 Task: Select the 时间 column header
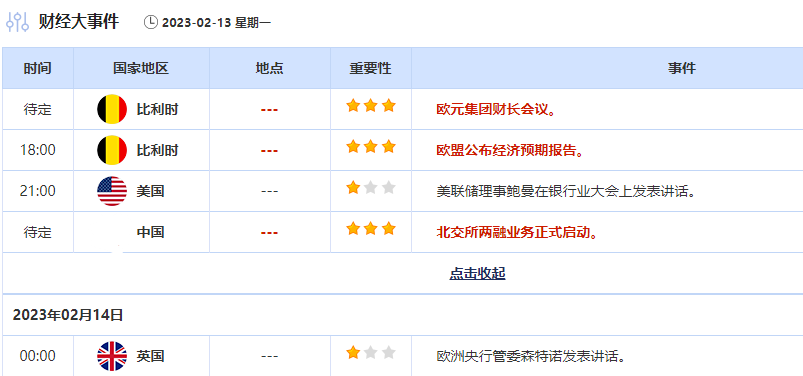pyautogui.click(x=38, y=68)
